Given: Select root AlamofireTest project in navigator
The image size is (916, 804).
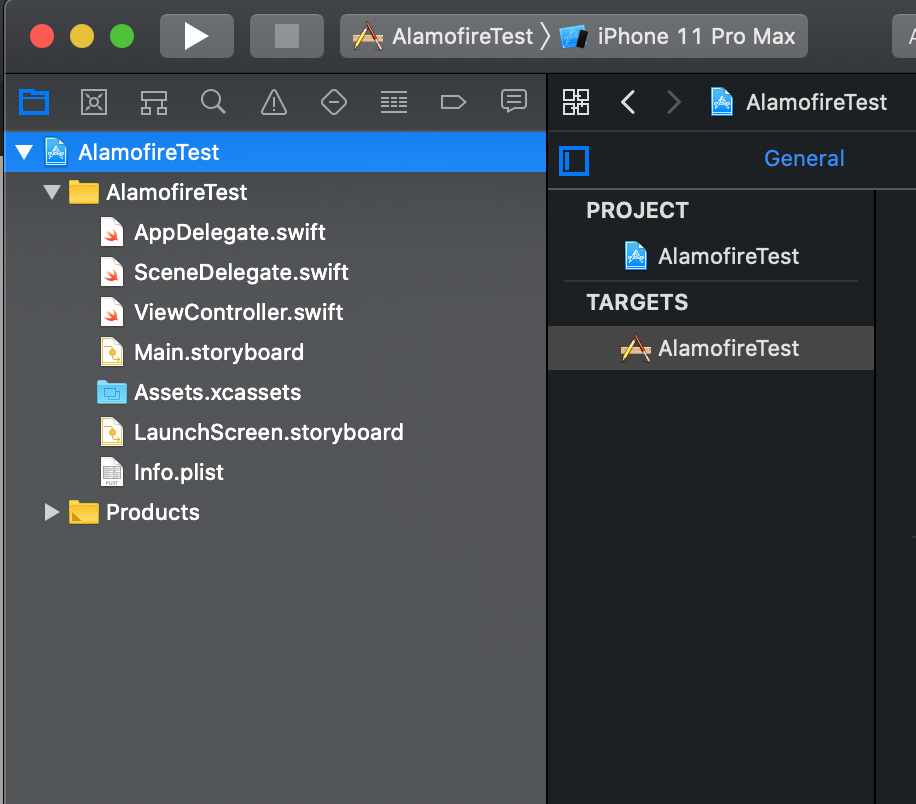Looking at the screenshot, I should coord(275,153).
